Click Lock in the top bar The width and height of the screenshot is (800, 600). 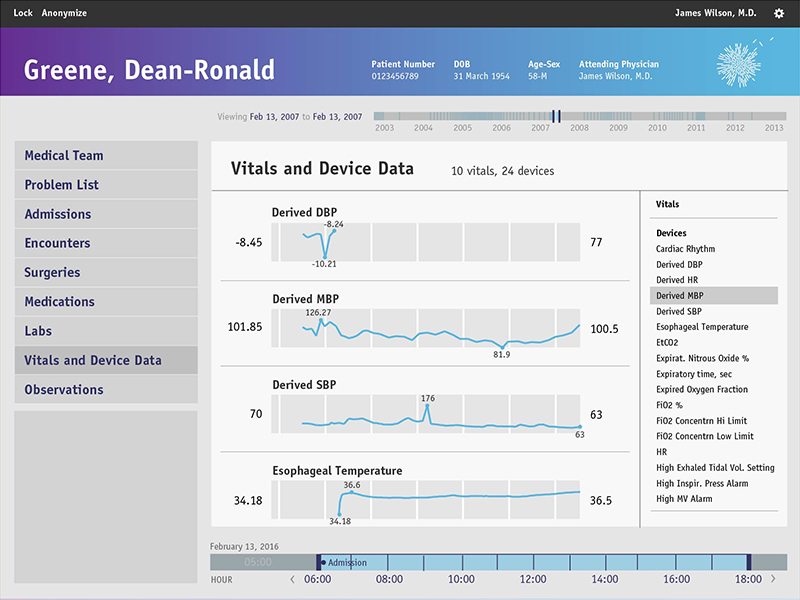click(22, 13)
